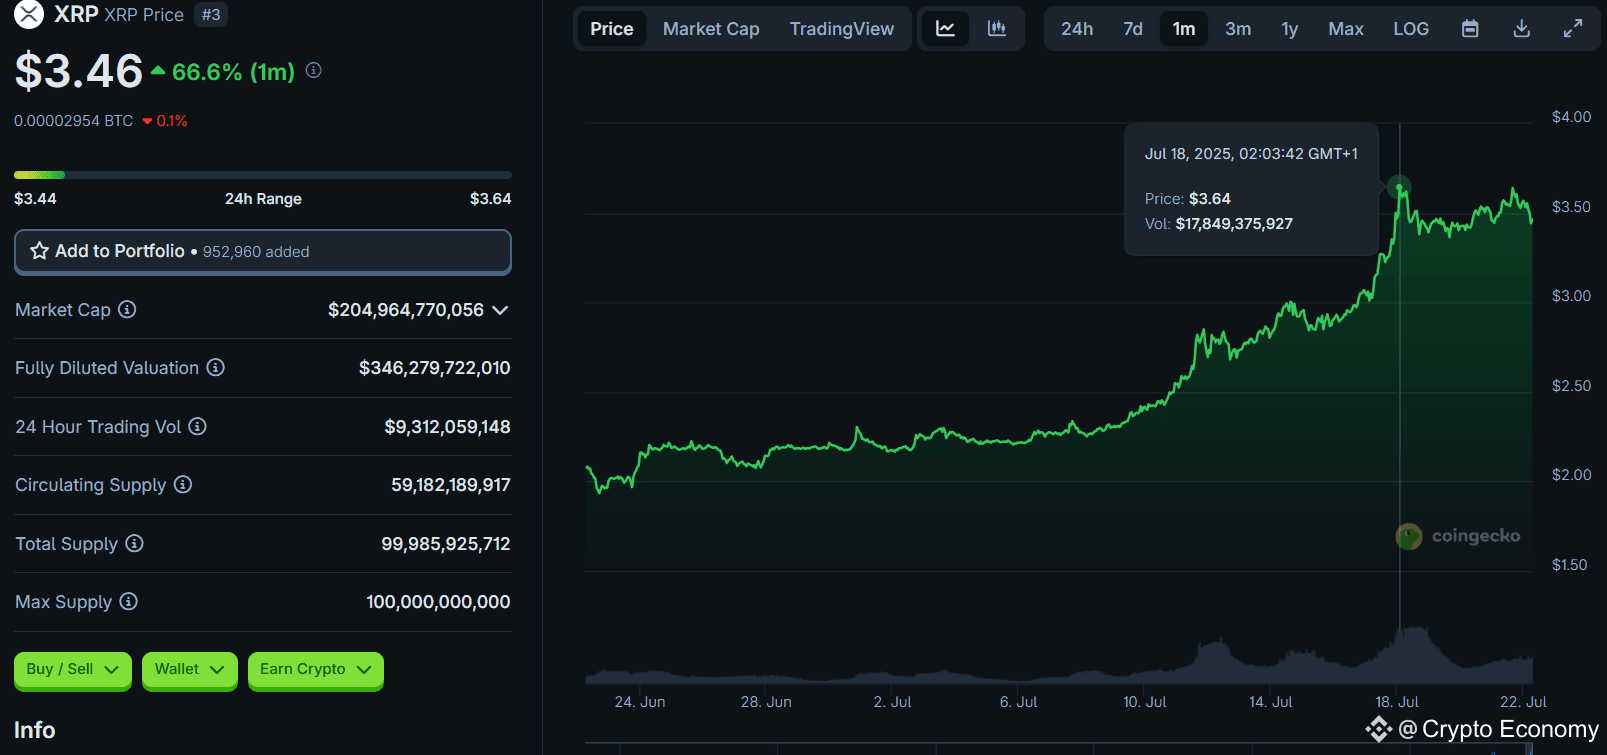
Task: Toggle LOG scale on chart
Action: [1411, 29]
